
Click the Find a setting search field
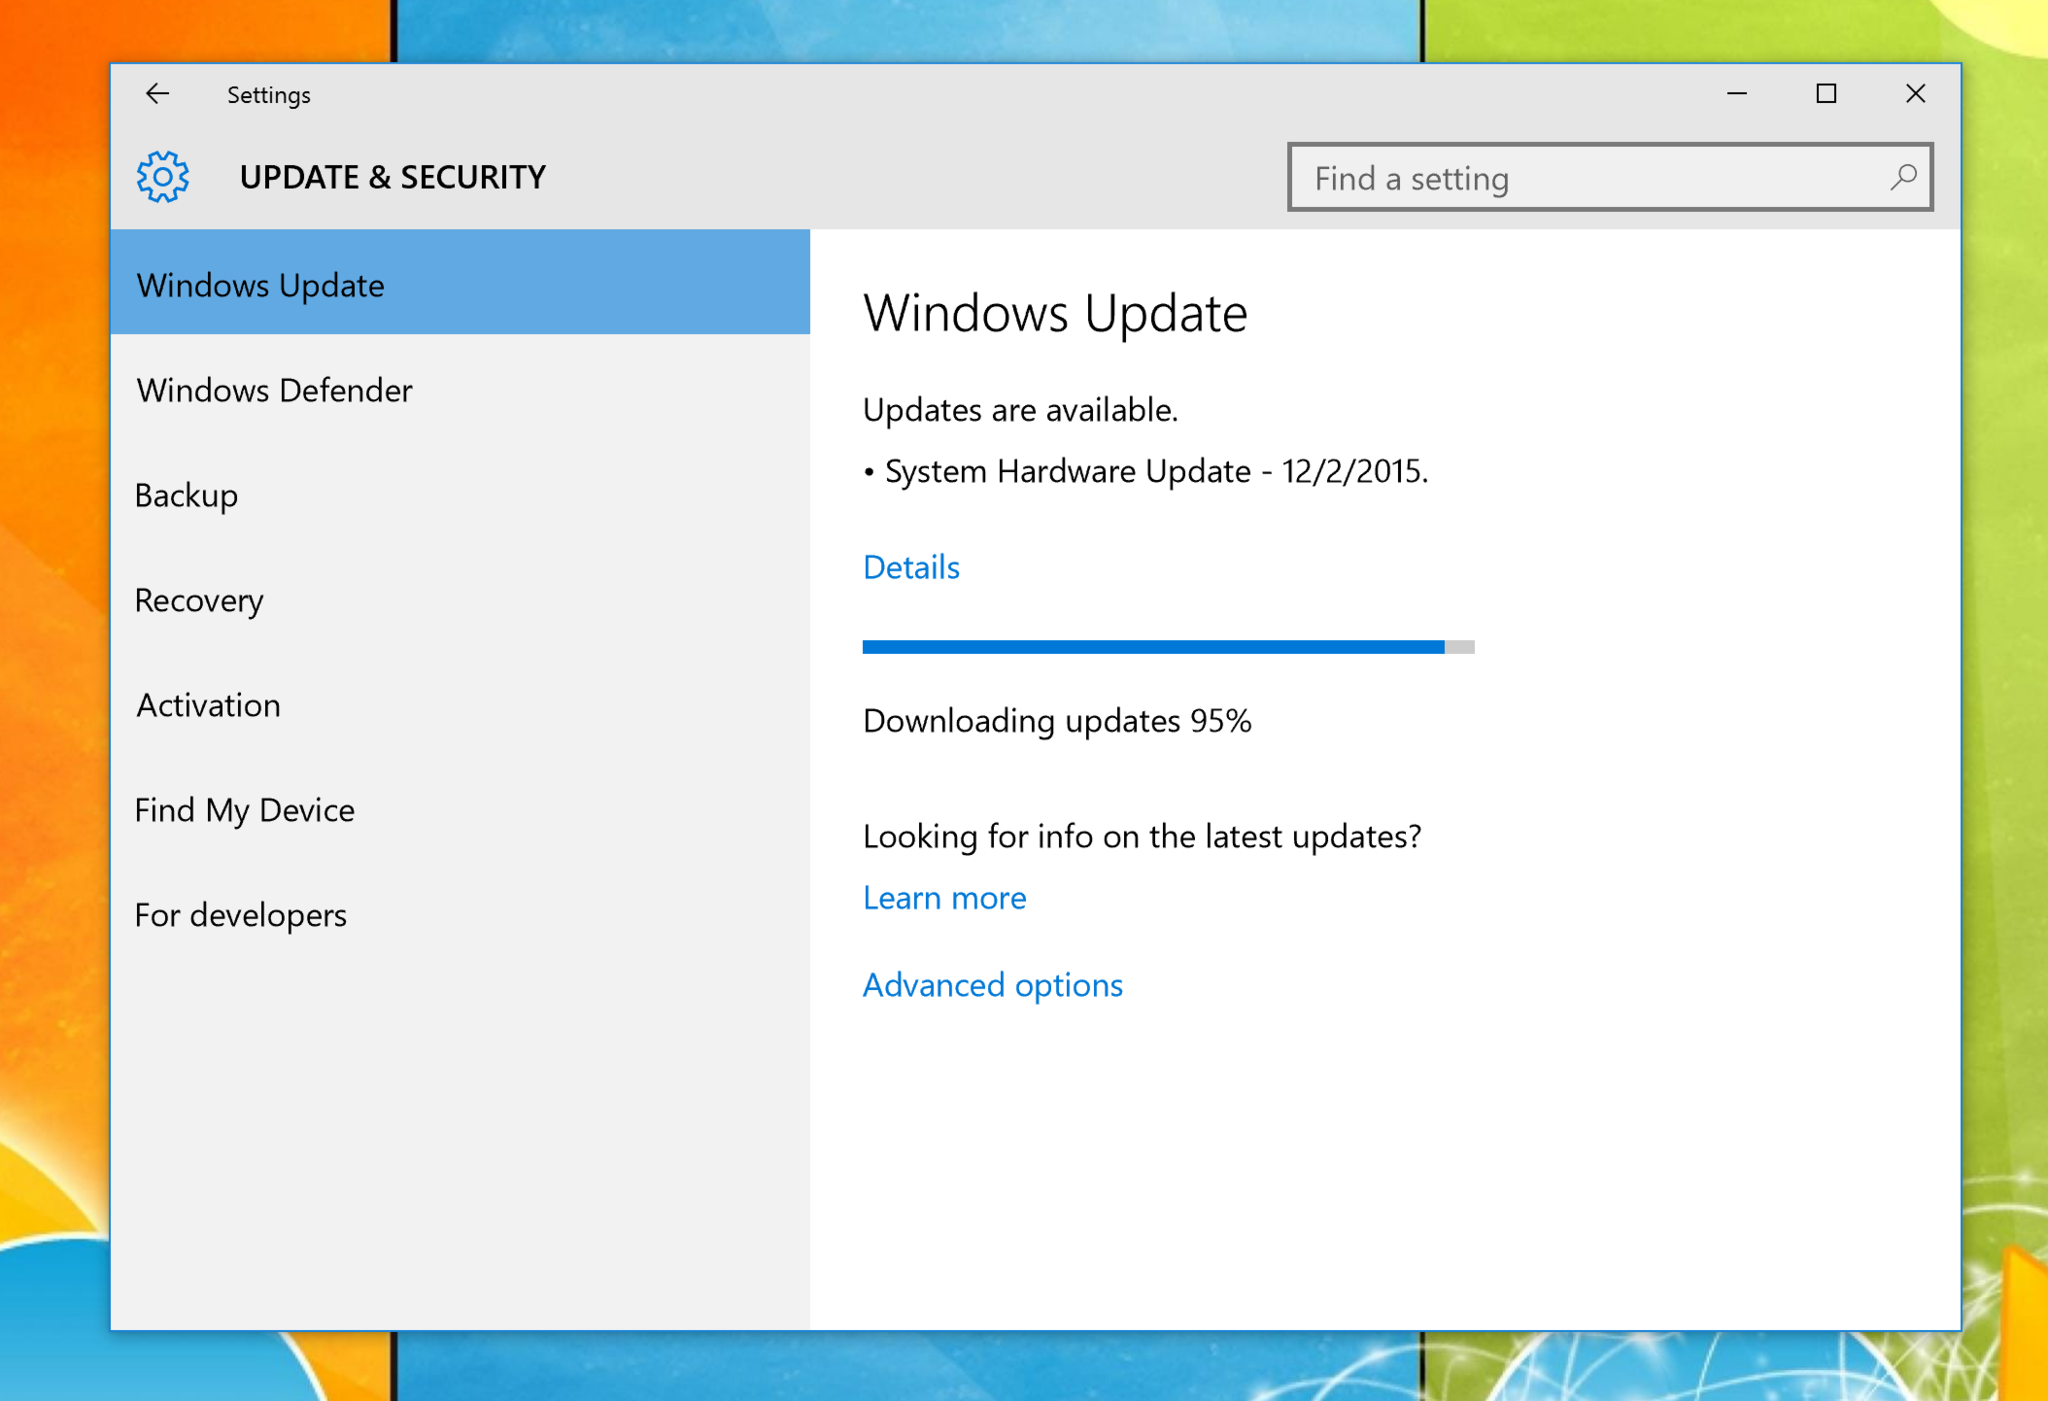pyautogui.click(x=1609, y=177)
